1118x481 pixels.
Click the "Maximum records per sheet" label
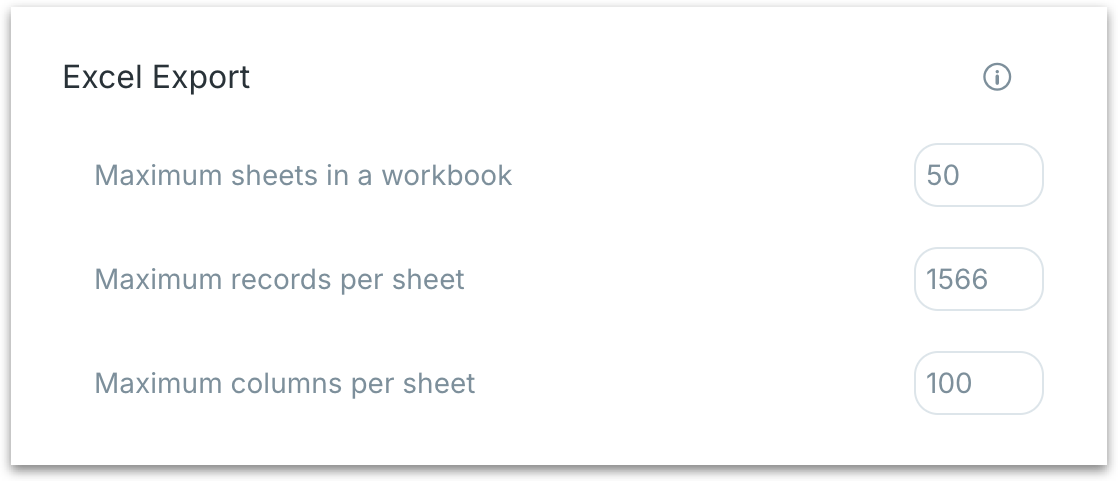click(x=279, y=279)
